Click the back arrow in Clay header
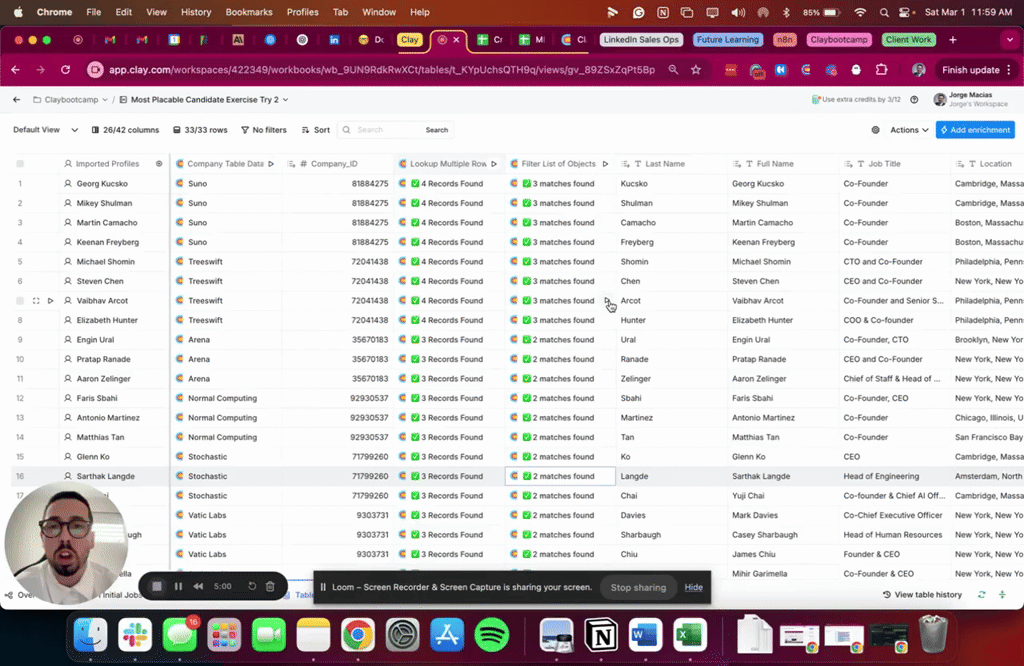The height and width of the screenshot is (666, 1024). click(16, 100)
